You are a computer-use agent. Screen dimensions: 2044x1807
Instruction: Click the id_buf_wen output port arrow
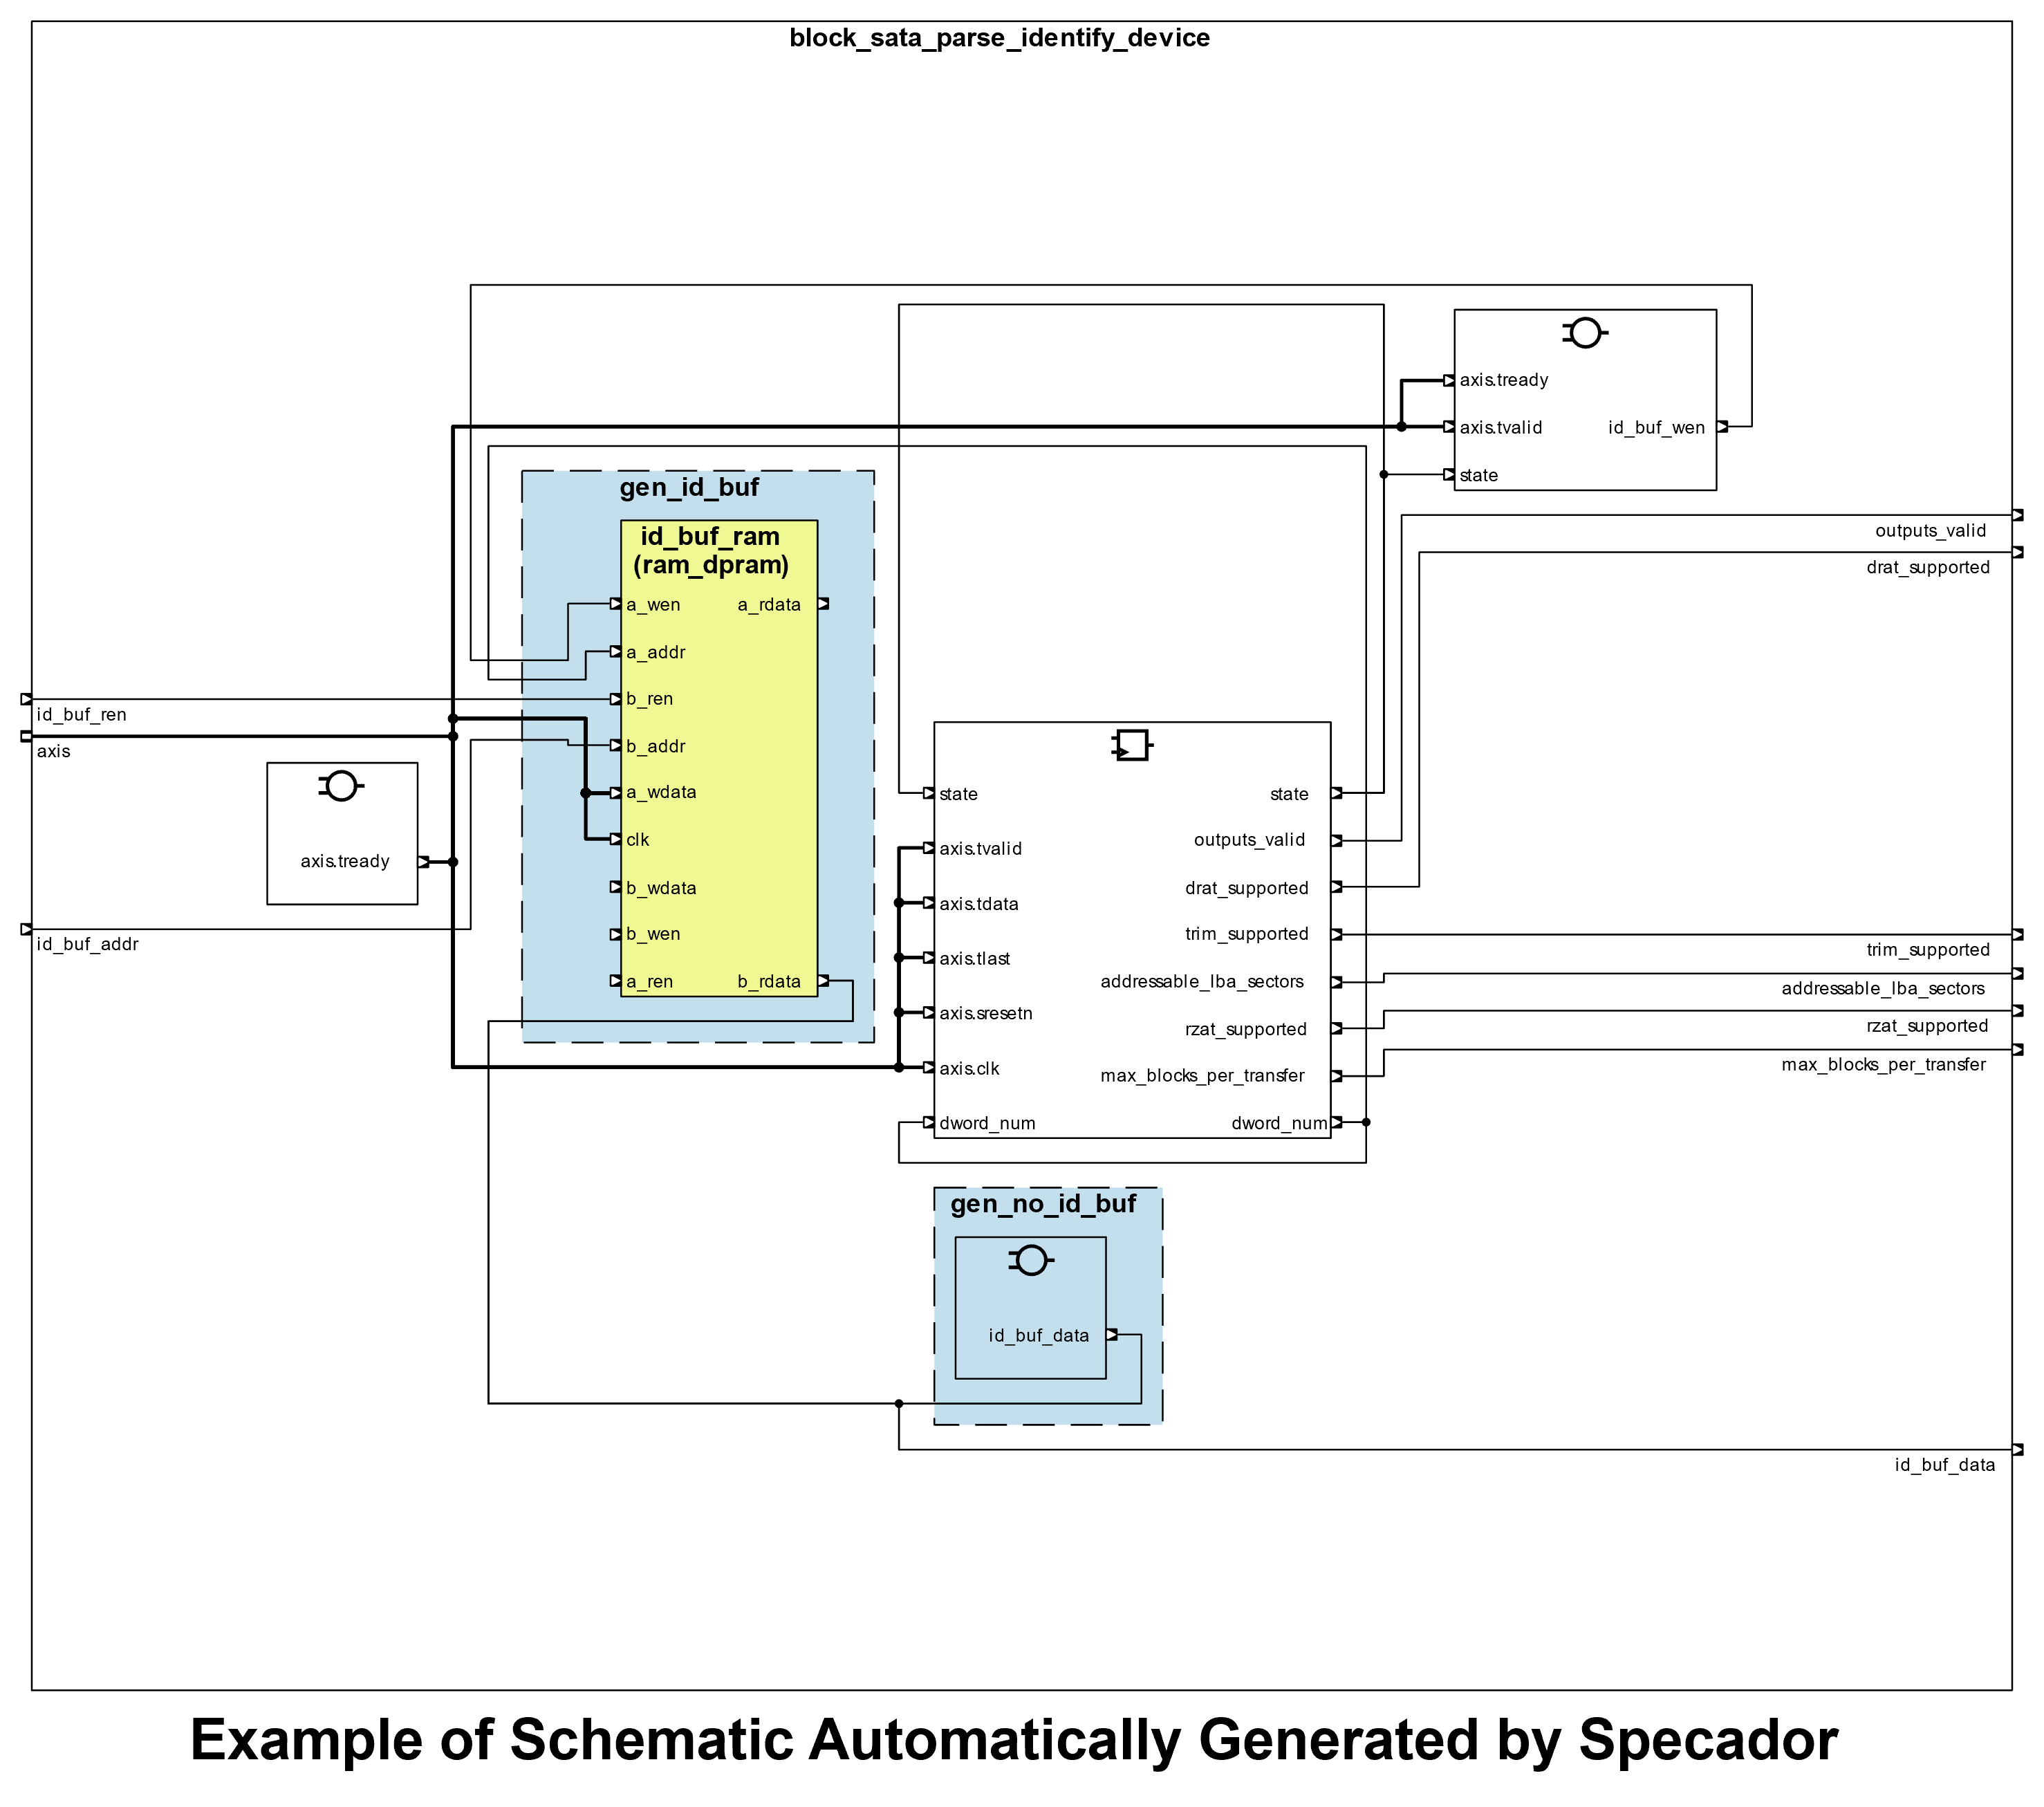tap(1722, 427)
